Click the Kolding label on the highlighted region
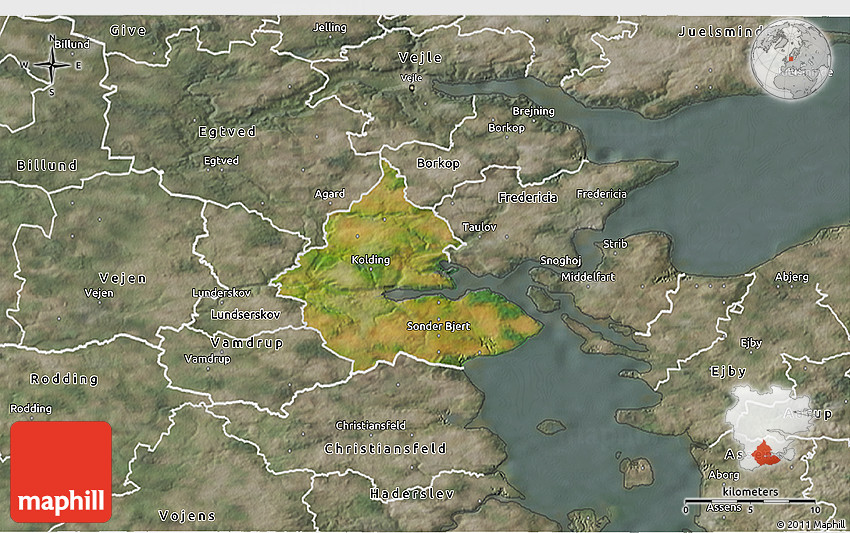This screenshot has height=533, width=850. [x=370, y=260]
